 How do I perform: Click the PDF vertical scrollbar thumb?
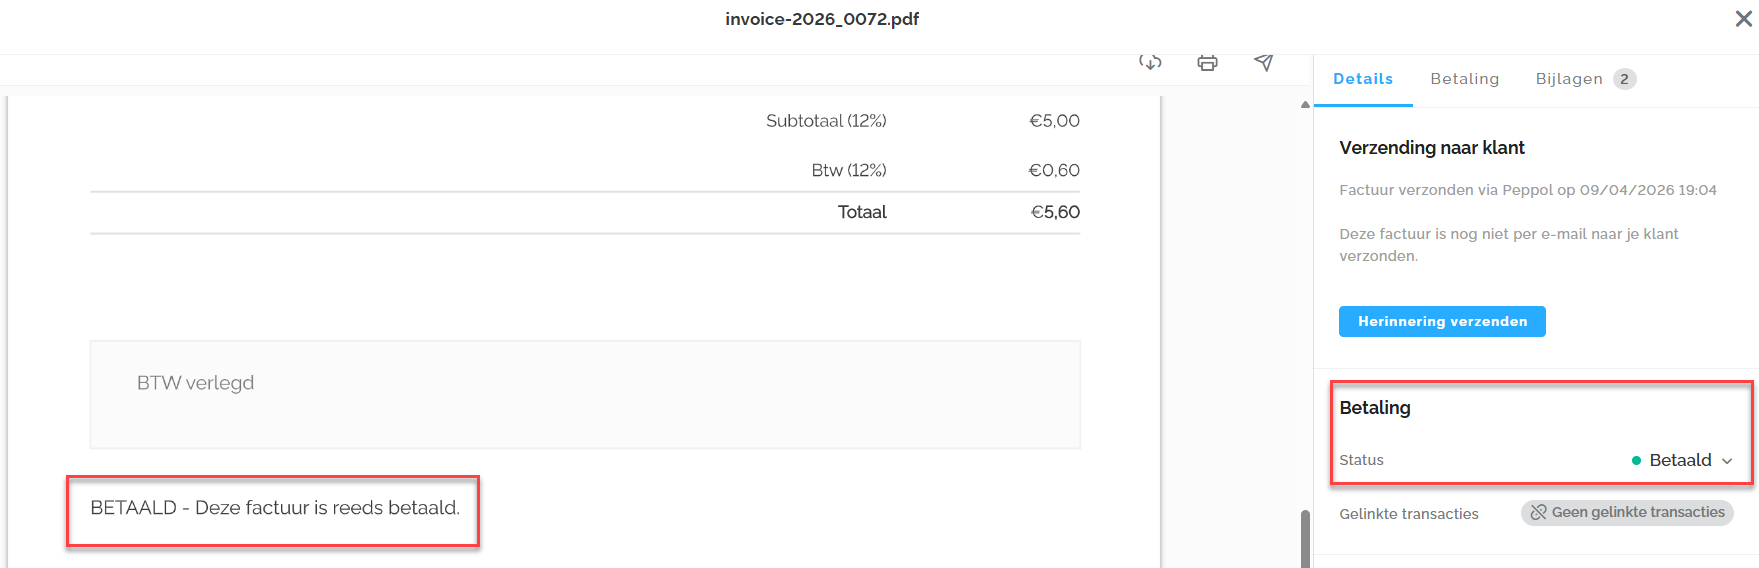click(x=1305, y=538)
